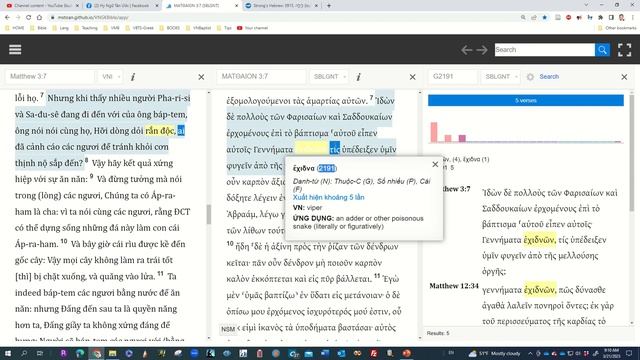Open Other bookmarks folder
Screen dimensions: 640x360
(x=617, y=28)
